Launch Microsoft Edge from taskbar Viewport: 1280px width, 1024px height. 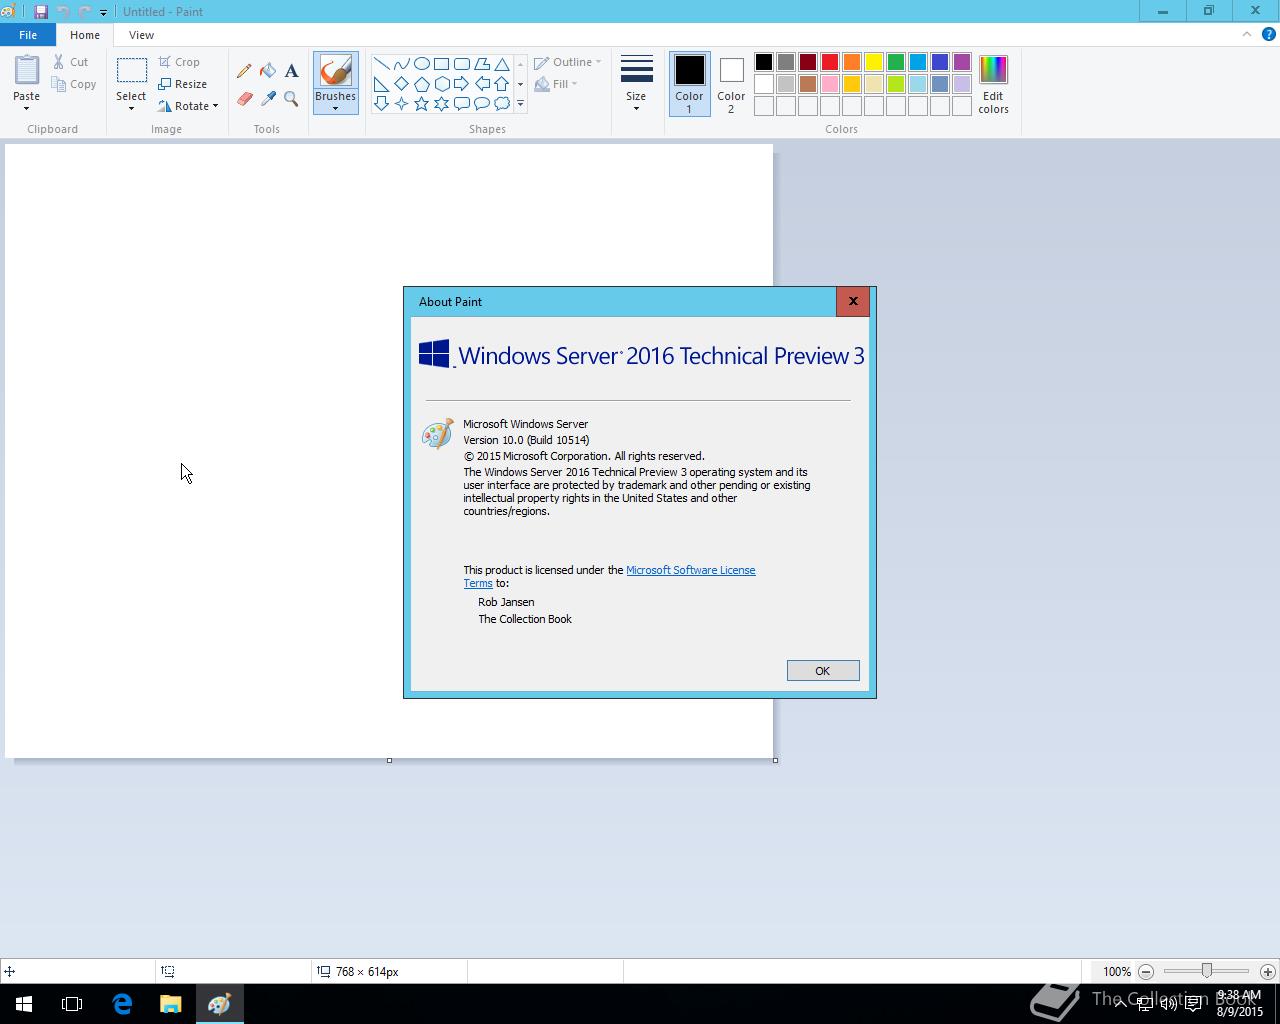[122, 1004]
